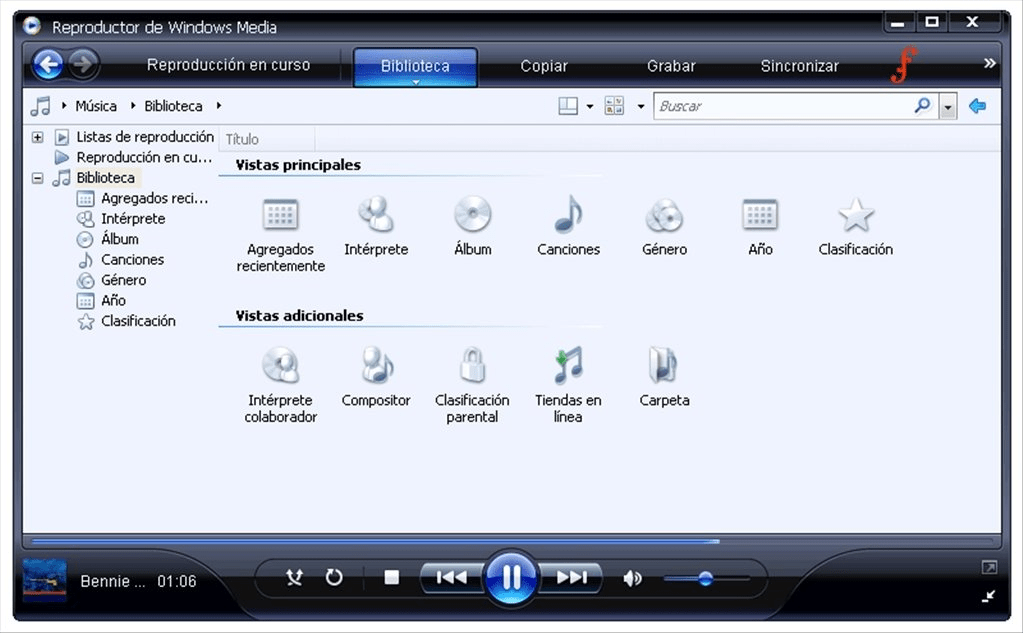The width and height of the screenshot is (1023, 633).
Task: Adjust the volume slider
Action: [706, 578]
